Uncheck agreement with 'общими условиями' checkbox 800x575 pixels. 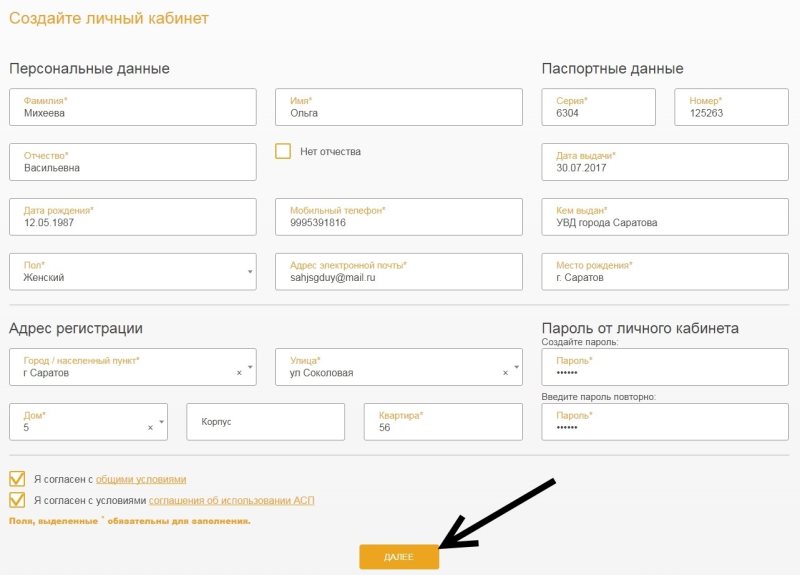click(17, 479)
